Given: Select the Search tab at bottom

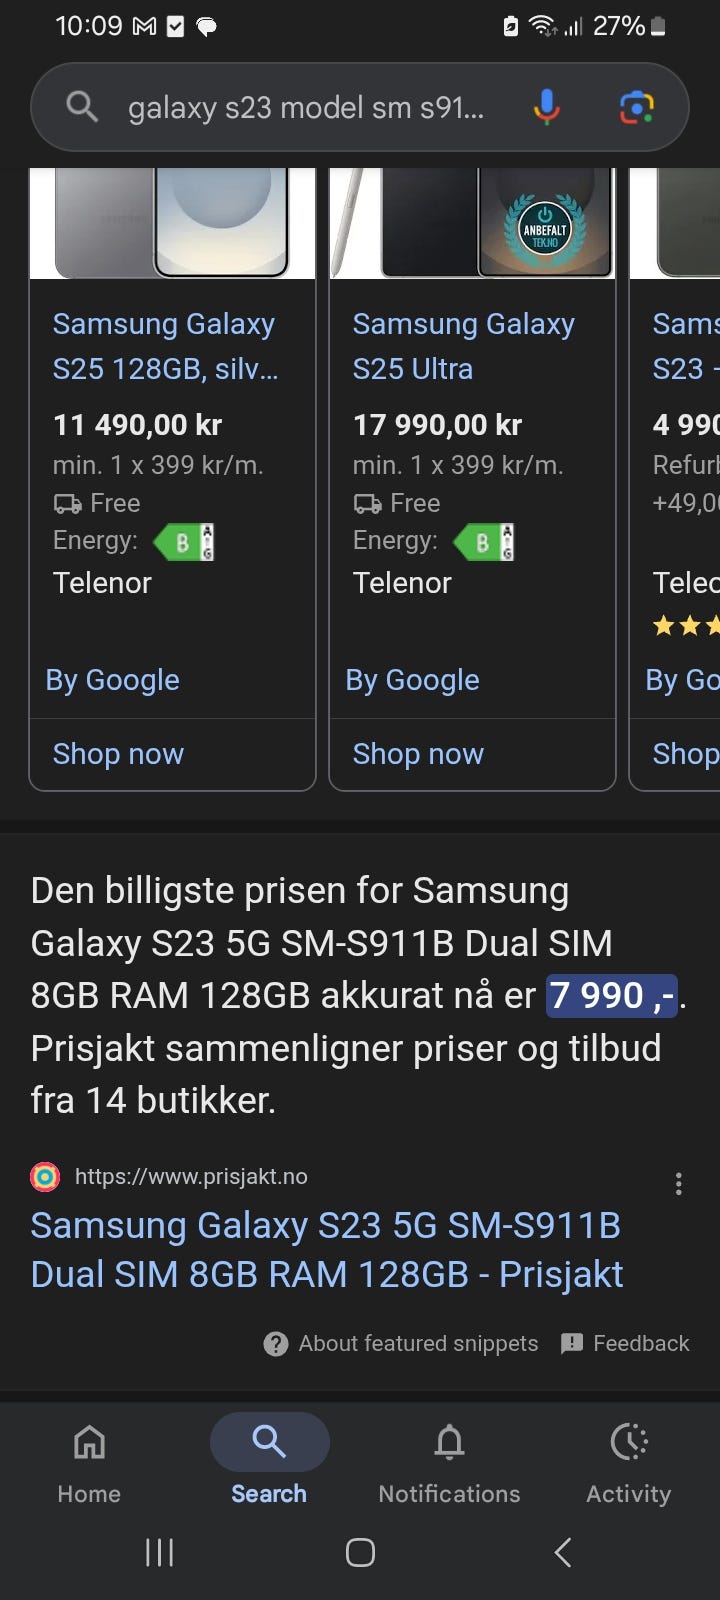Looking at the screenshot, I should (x=269, y=1460).
